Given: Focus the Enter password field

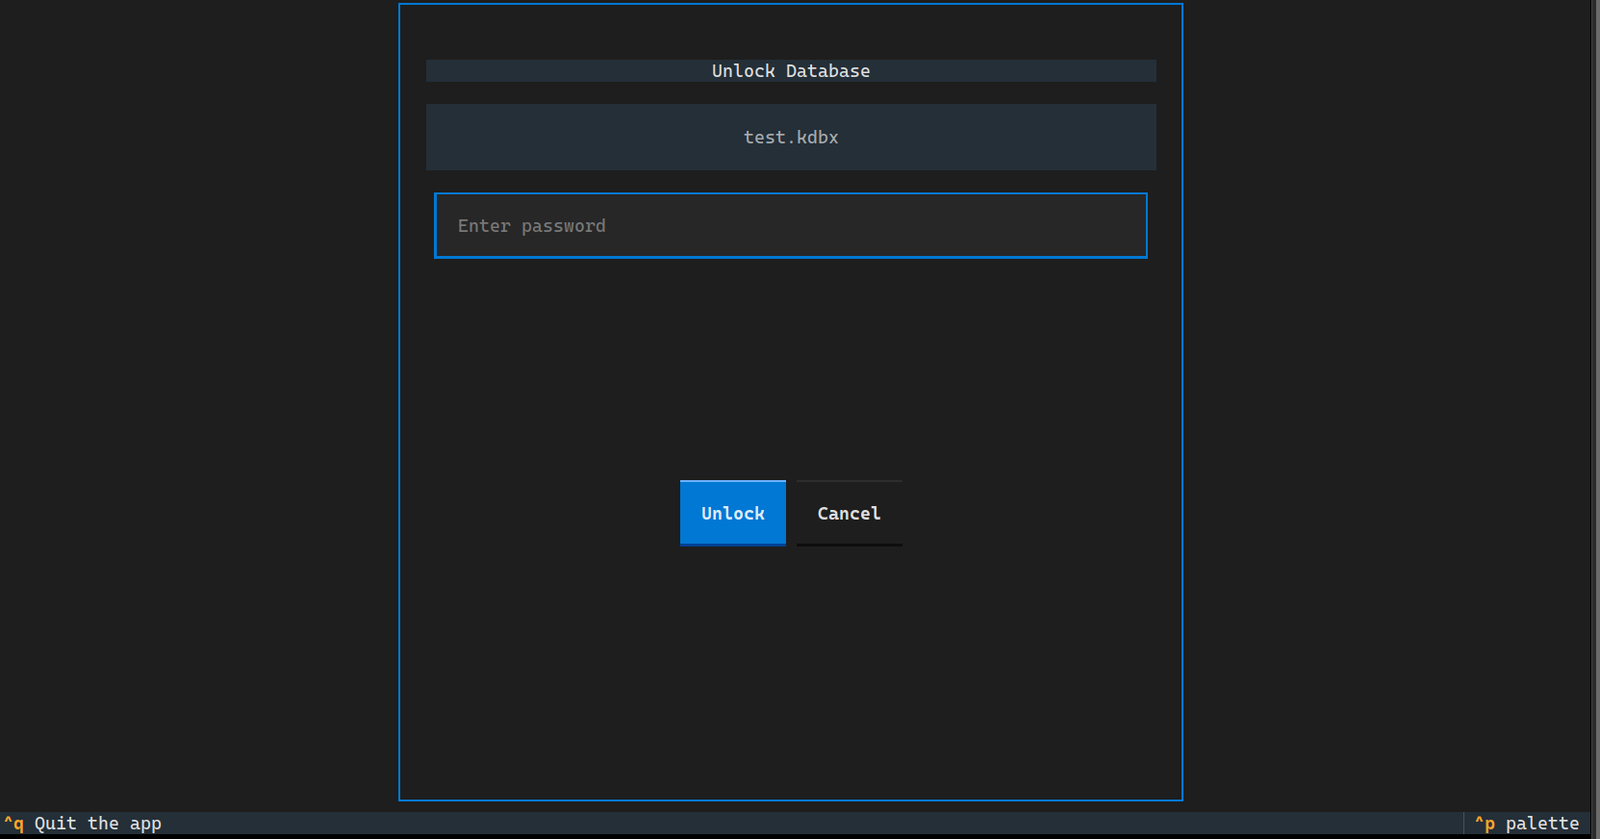Looking at the screenshot, I should pyautogui.click(x=790, y=226).
